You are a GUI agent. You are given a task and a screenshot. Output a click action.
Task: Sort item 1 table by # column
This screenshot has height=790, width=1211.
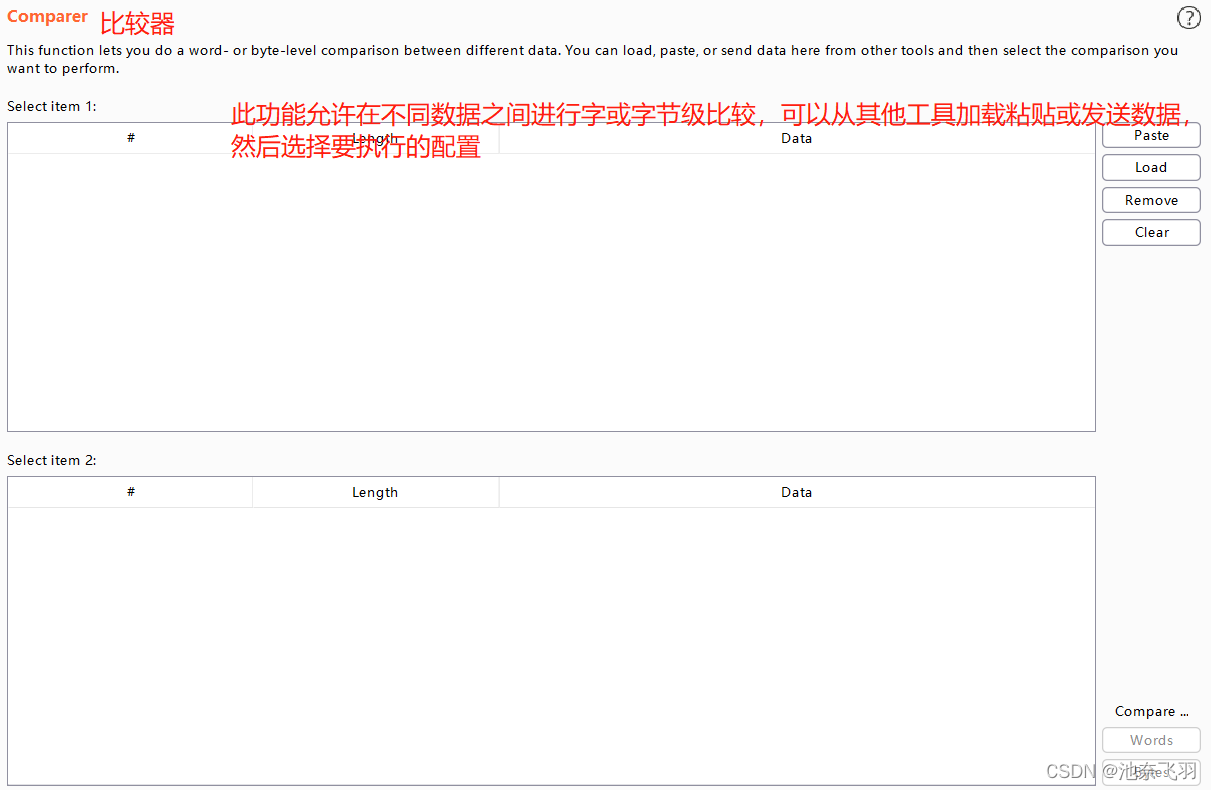pyautogui.click(x=130, y=138)
